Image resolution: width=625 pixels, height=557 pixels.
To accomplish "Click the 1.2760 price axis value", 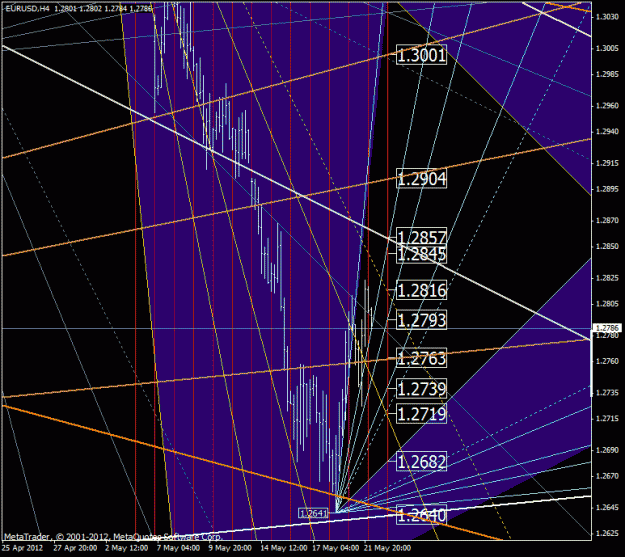I will [x=607, y=361].
